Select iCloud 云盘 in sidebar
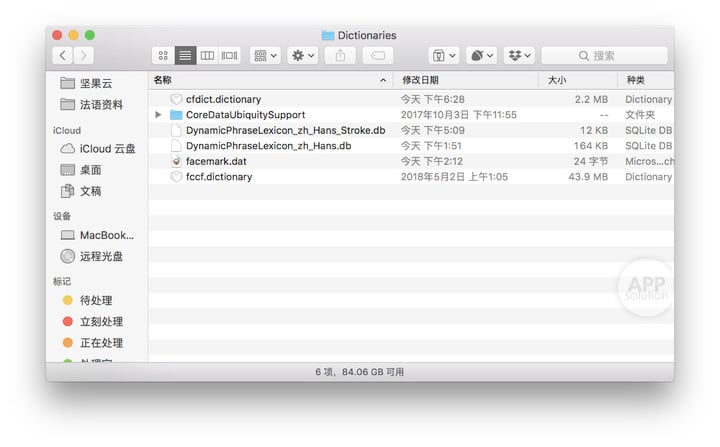The width and height of the screenshot is (720, 447). tap(98, 149)
